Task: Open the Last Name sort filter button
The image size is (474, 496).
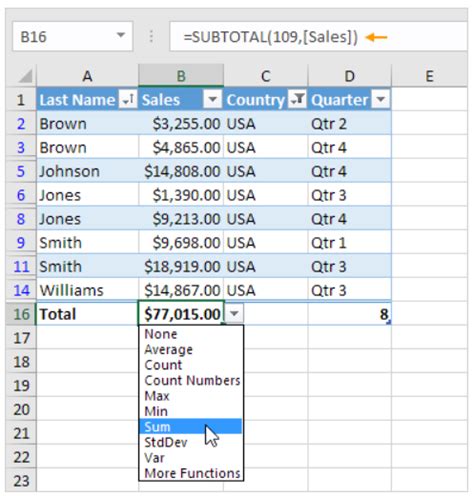Action: [x=128, y=99]
